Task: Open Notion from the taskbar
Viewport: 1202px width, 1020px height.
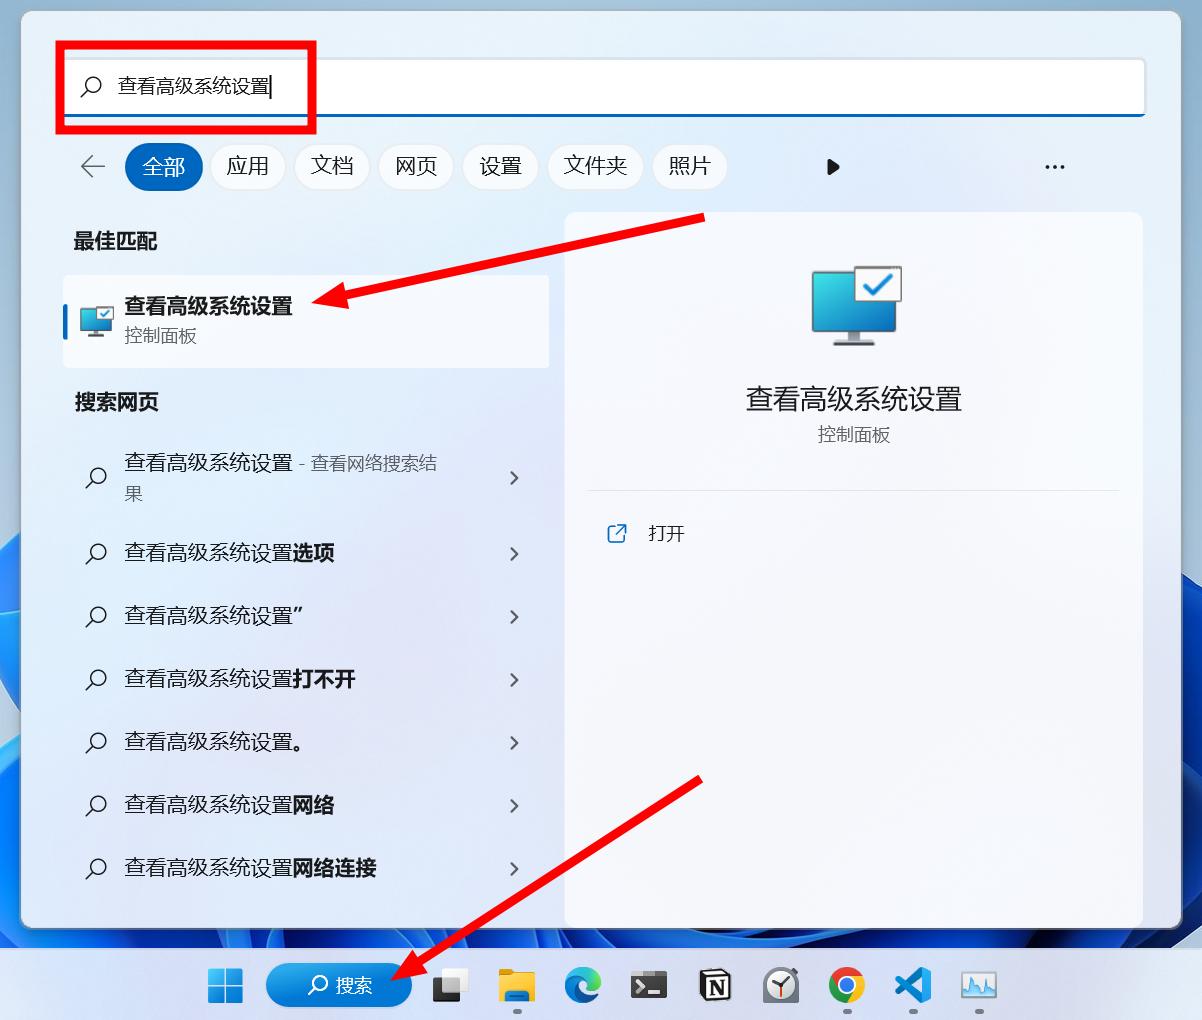Action: pyautogui.click(x=715, y=986)
